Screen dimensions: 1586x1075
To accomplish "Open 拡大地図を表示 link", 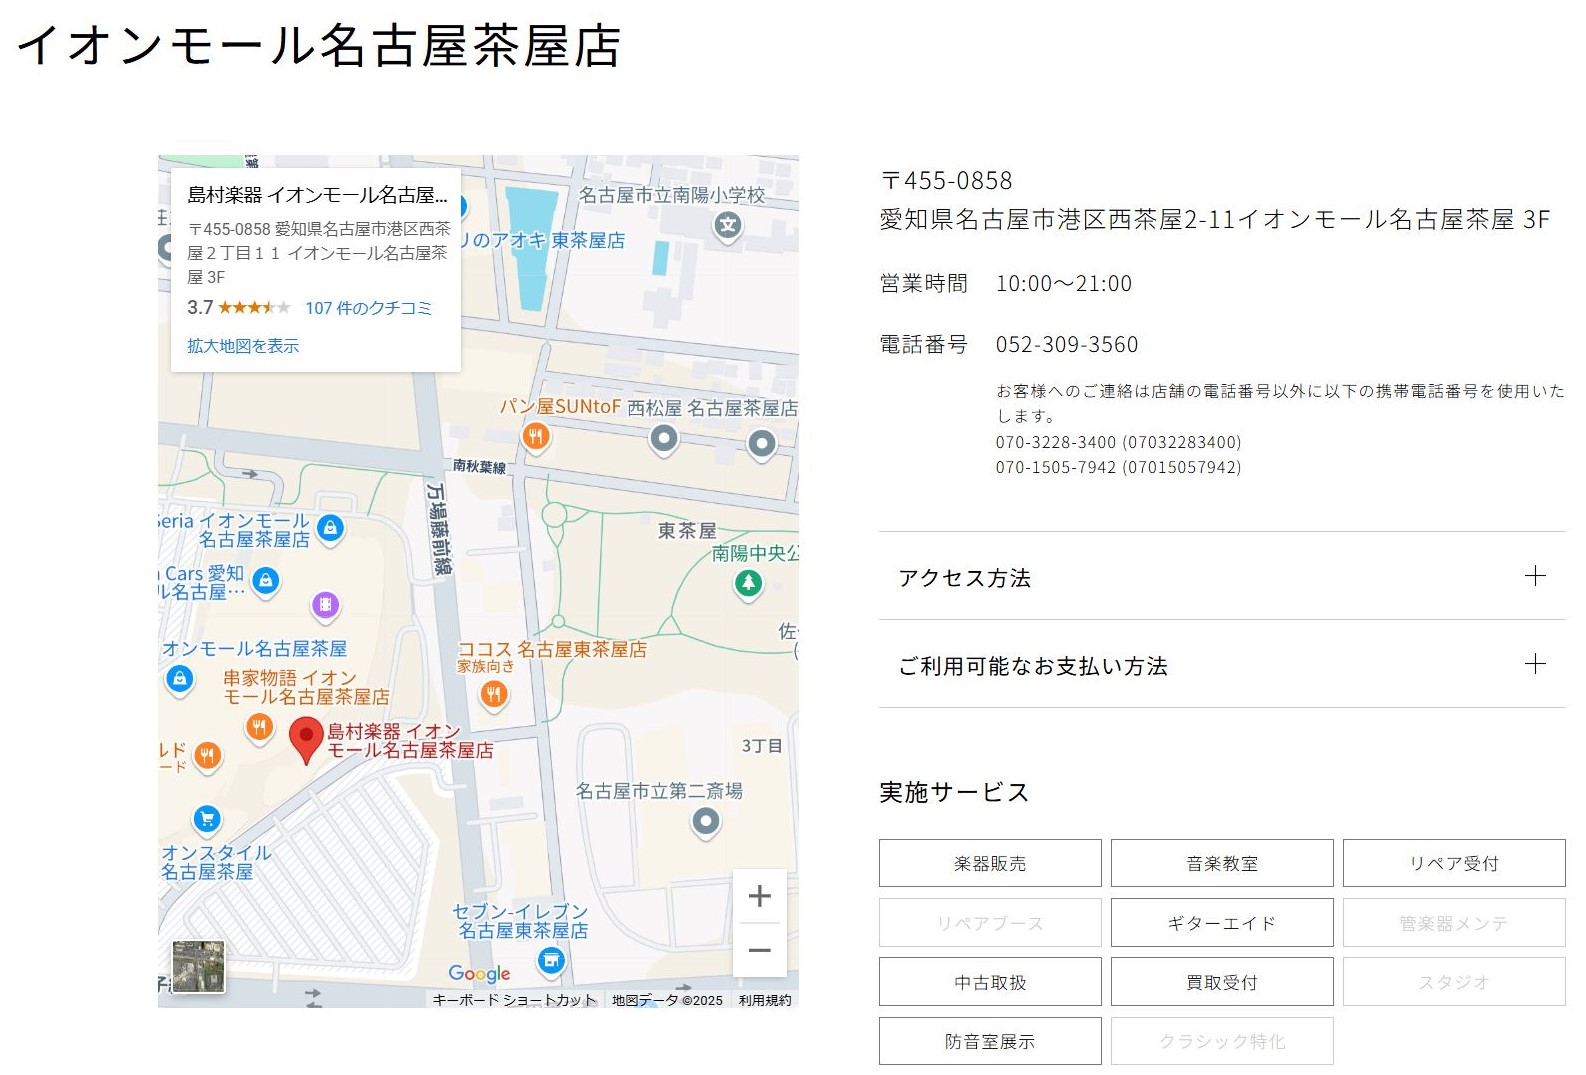I will 243,346.
